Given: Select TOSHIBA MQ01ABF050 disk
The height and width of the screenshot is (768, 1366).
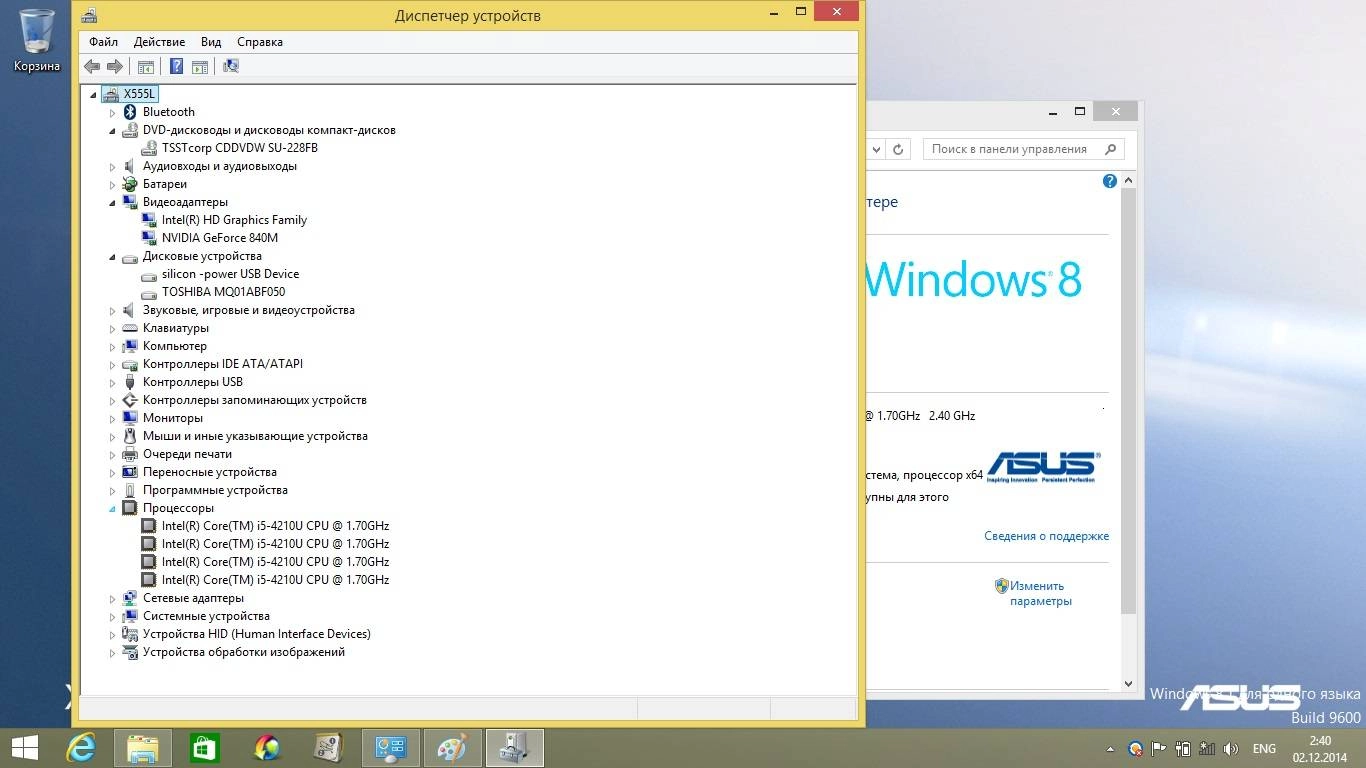Looking at the screenshot, I should [x=223, y=292].
